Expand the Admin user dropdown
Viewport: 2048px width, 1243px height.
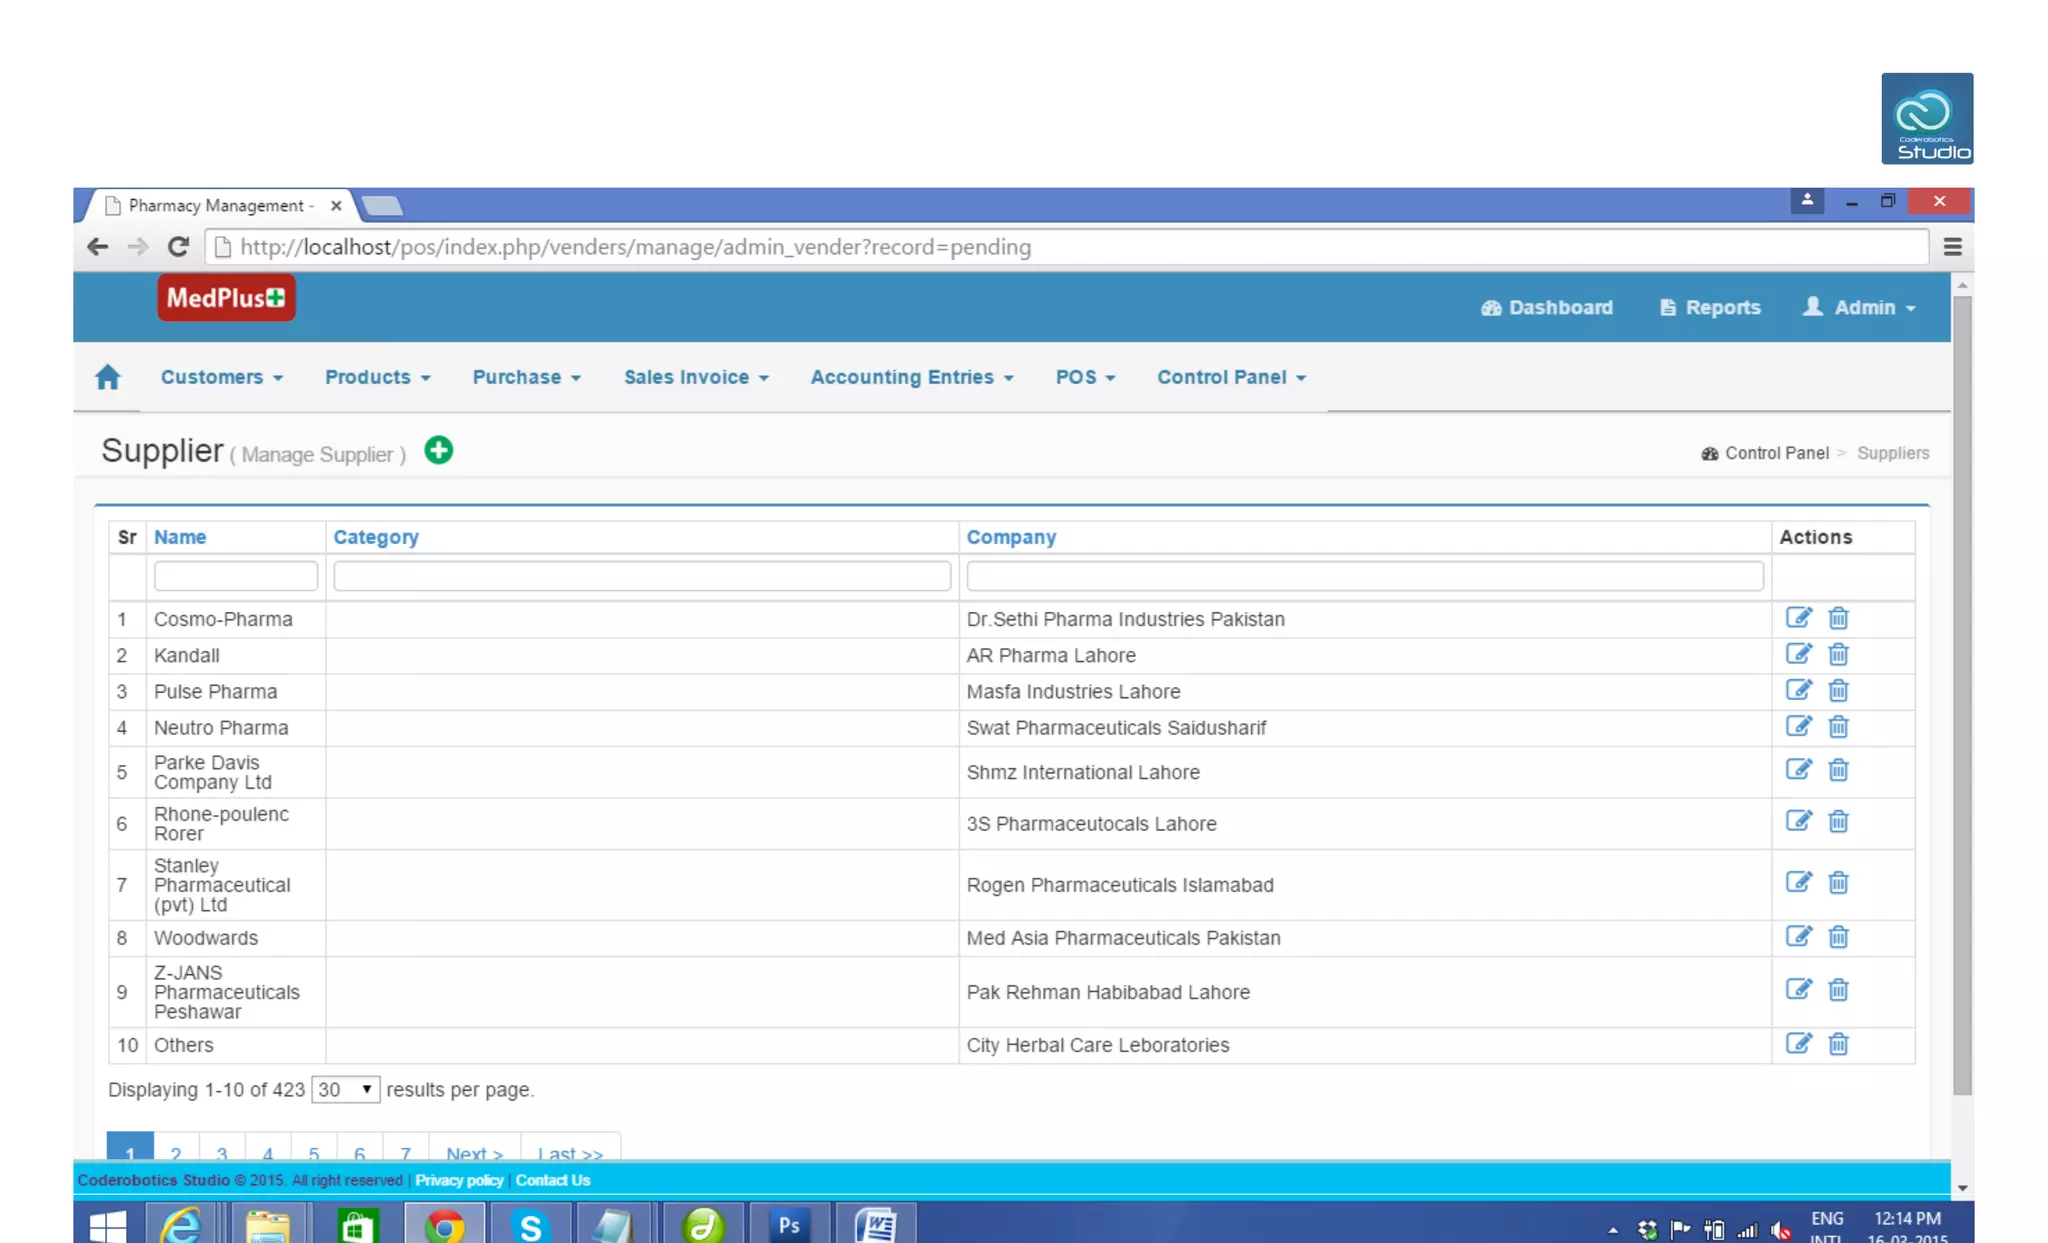(1860, 307)
